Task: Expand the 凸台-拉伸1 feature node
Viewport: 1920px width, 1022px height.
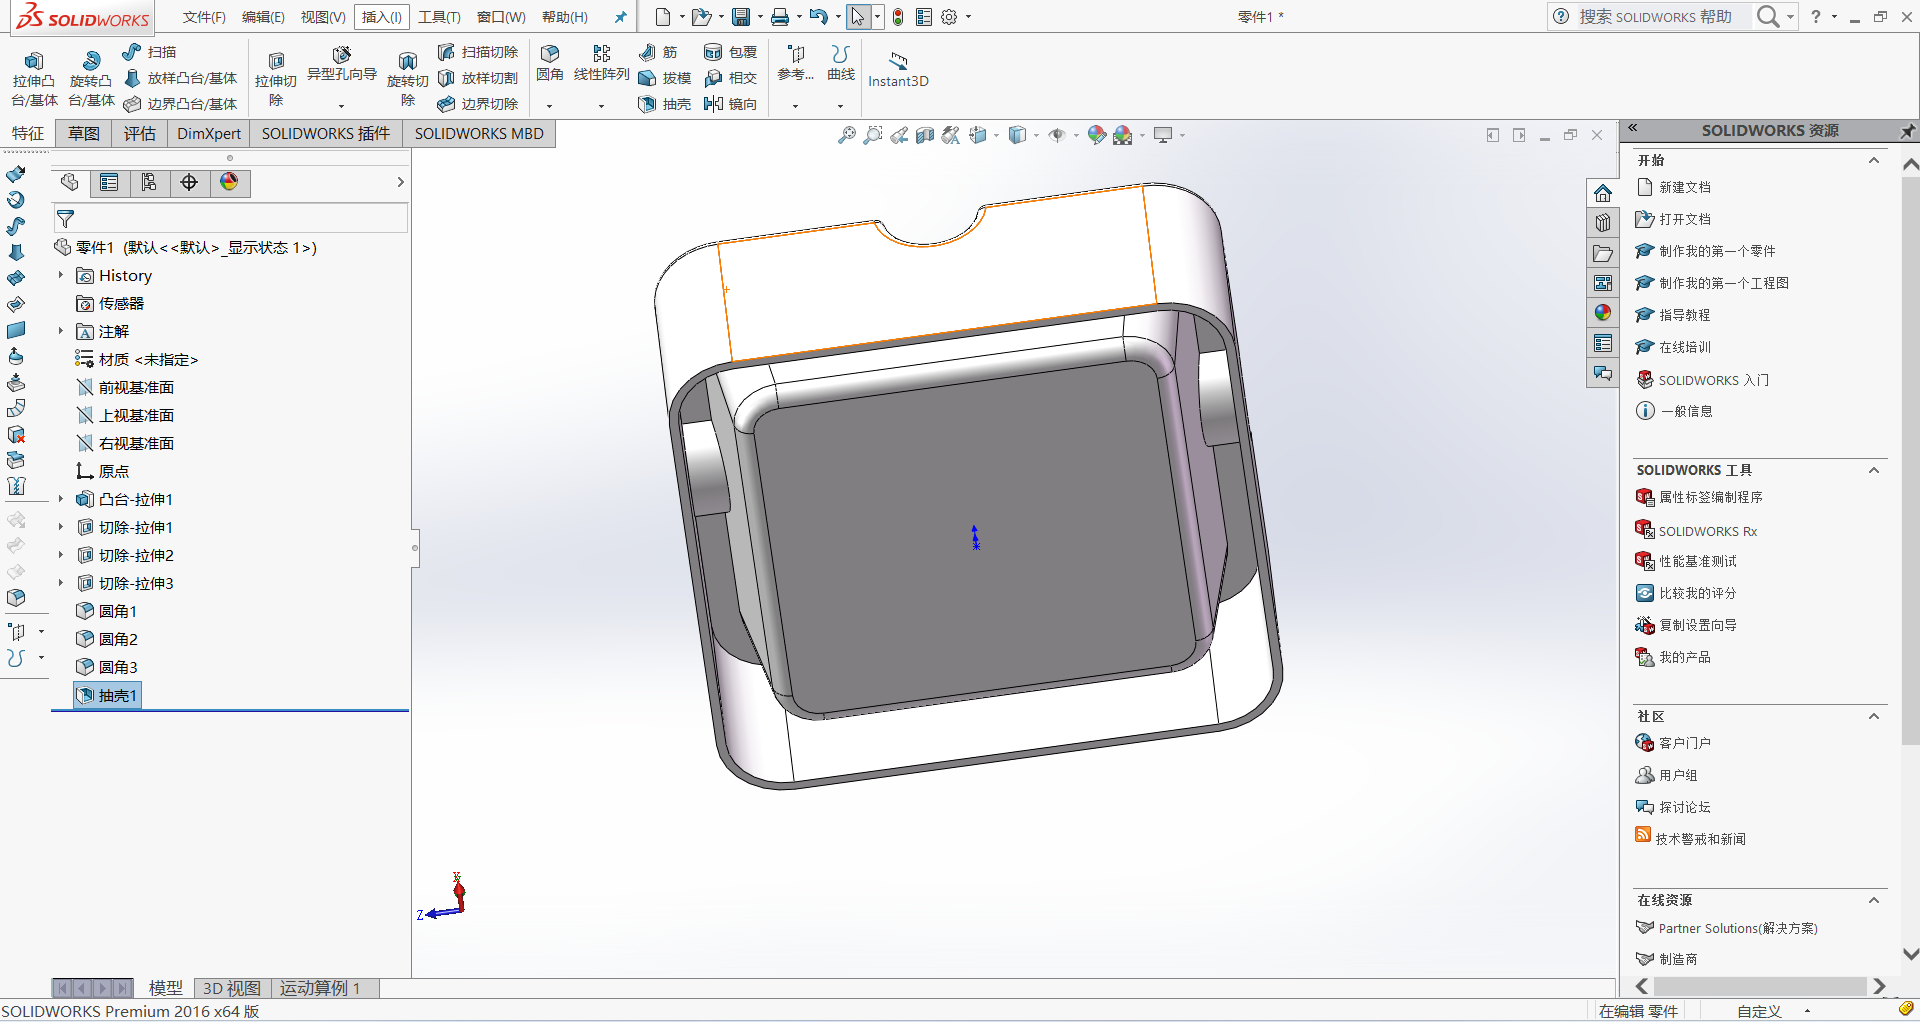Action: [61, 499]
